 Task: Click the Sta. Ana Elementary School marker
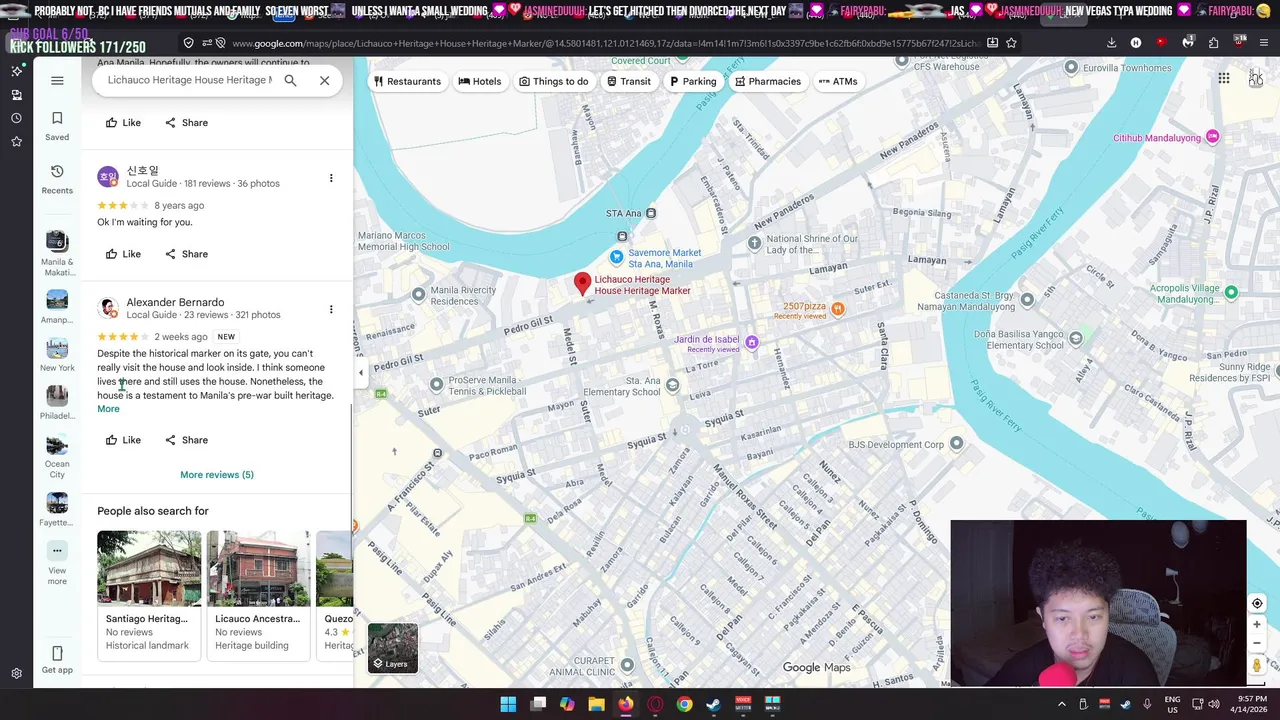[672, 385]
